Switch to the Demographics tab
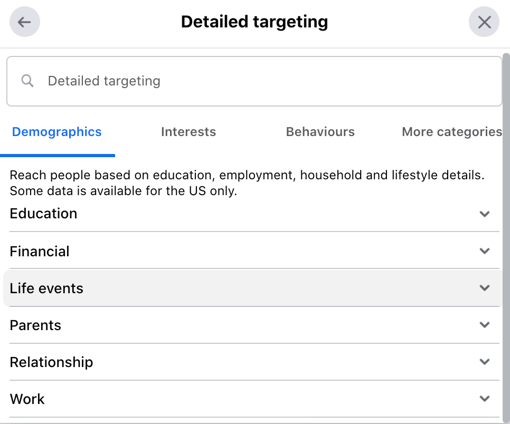 pyautogui.click(x=57, y=132)
